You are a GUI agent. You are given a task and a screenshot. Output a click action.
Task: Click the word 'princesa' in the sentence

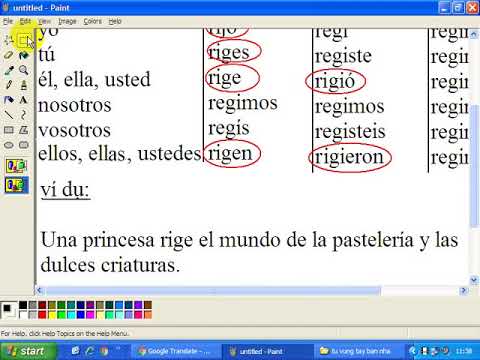tap(119, 241)
